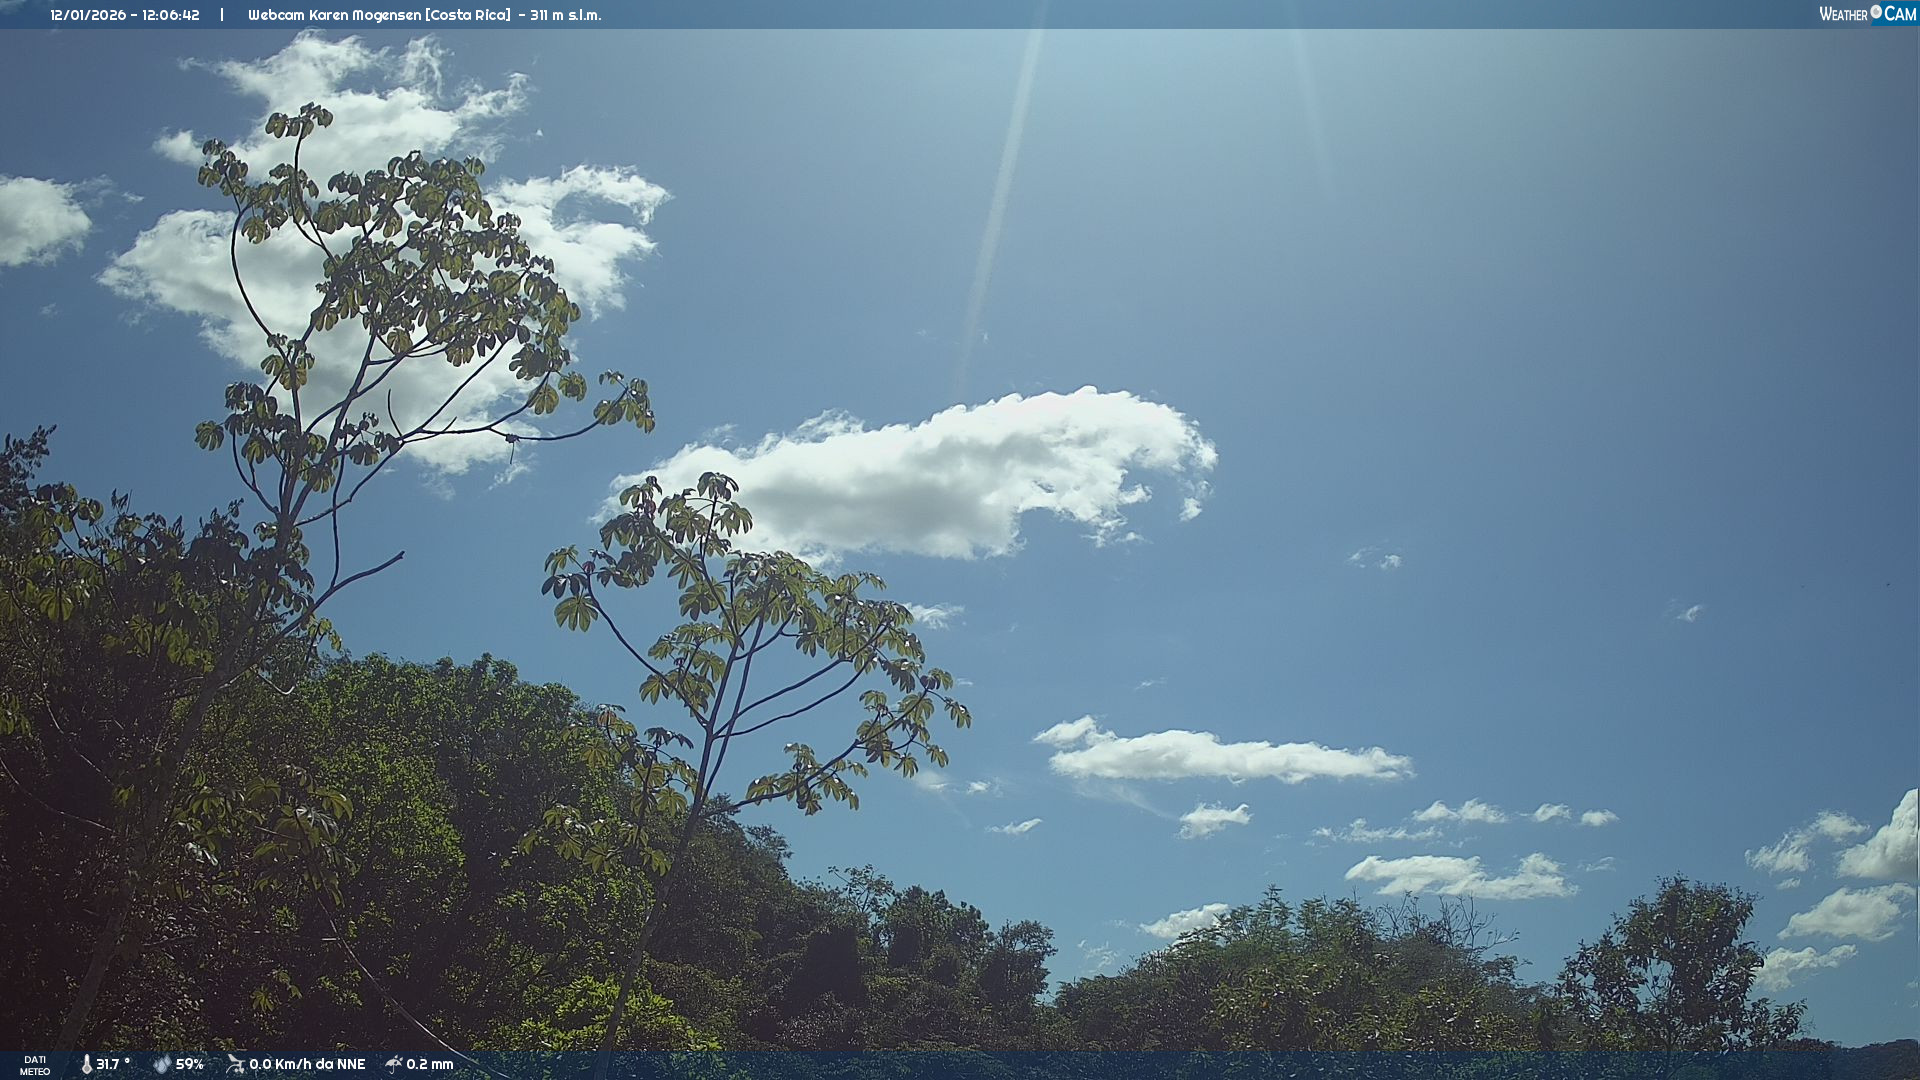Click the Costa Rica location text
1920x1080 pixels.
coord(468,15)
